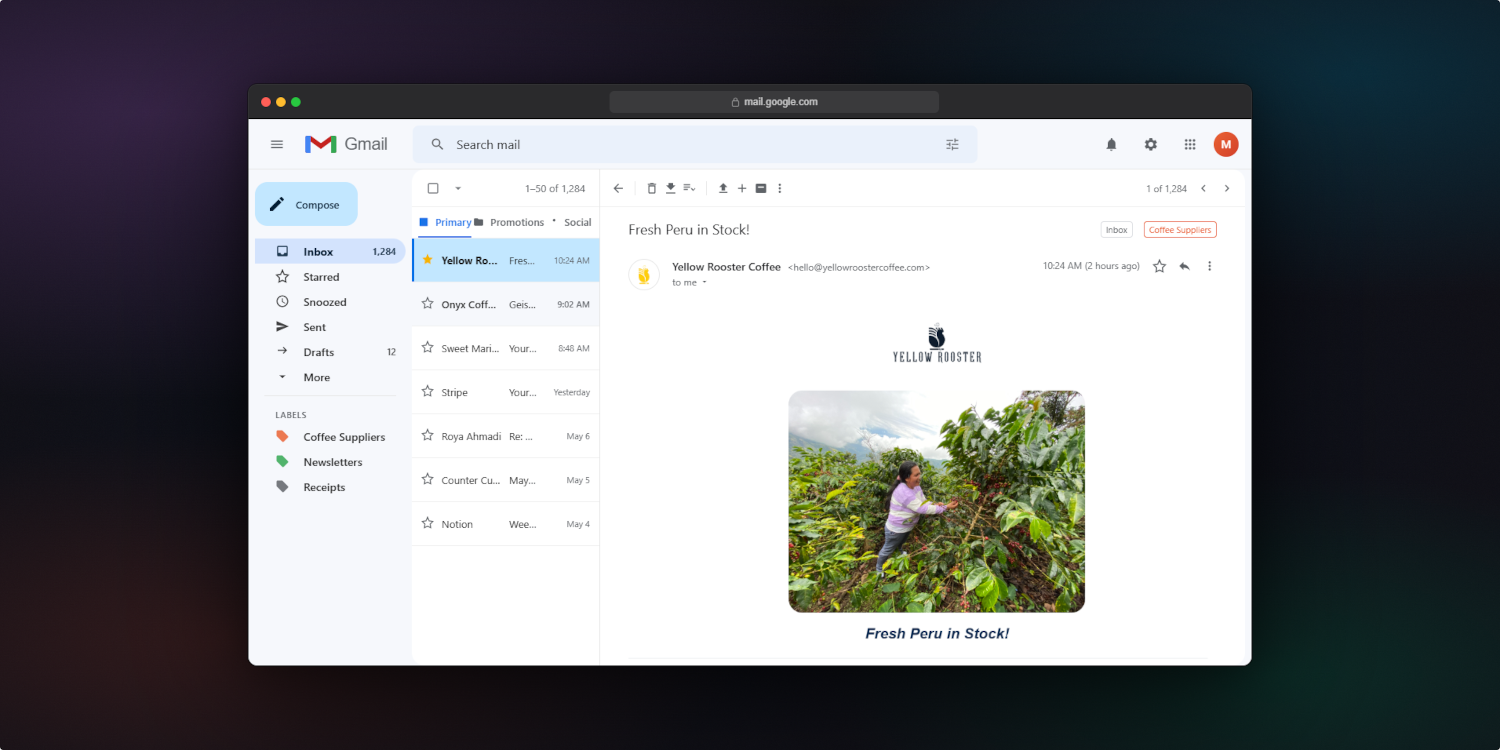1500x750 pixels.
Task: Show the newer email with the left chevron
Action: [x=1203, y=188]
